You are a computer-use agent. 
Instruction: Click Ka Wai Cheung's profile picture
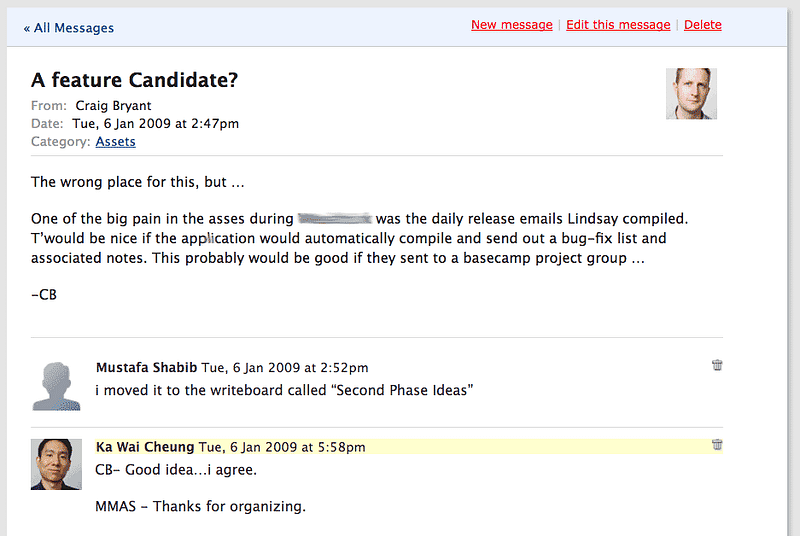click(56, 465)
